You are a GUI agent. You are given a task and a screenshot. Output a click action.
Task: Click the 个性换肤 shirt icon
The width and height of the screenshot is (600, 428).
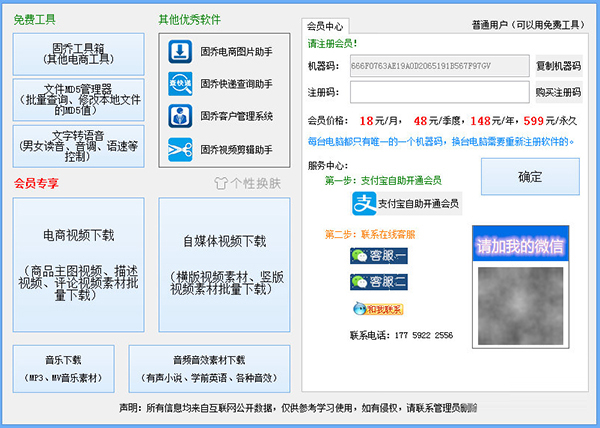click(223, 184)
